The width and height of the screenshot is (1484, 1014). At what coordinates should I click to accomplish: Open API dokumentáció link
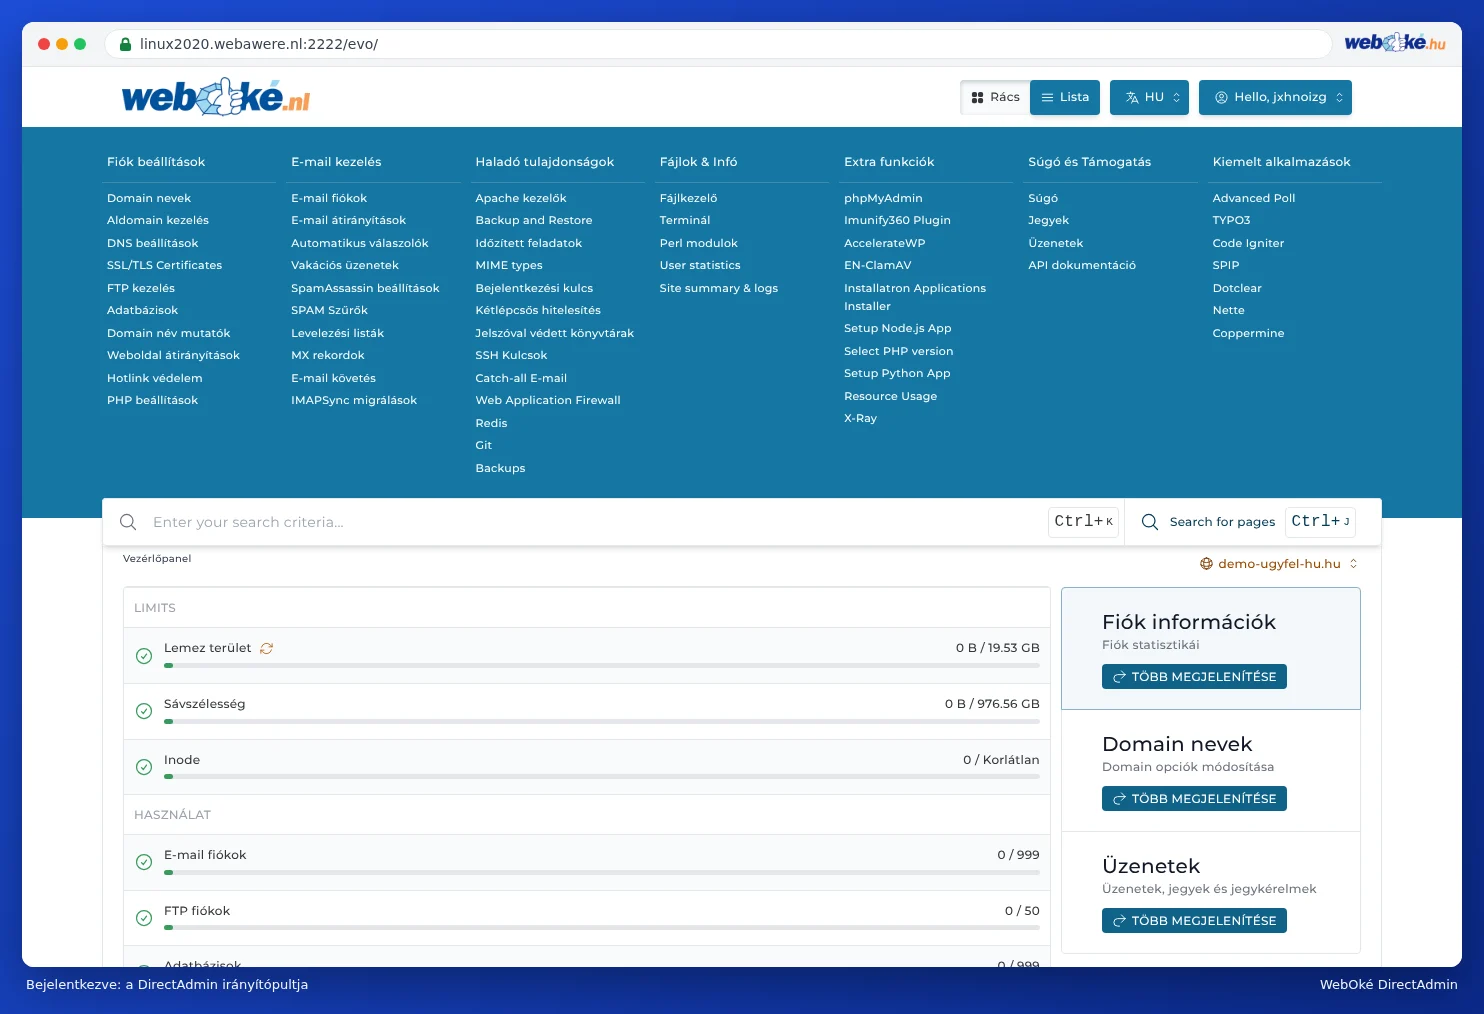pyautogui.click(x=1082, y=265)
